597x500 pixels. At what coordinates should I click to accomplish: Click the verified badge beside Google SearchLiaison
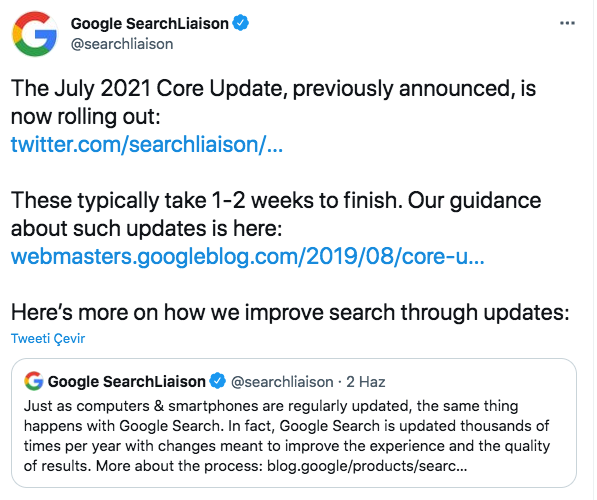(x=240, y=23)
